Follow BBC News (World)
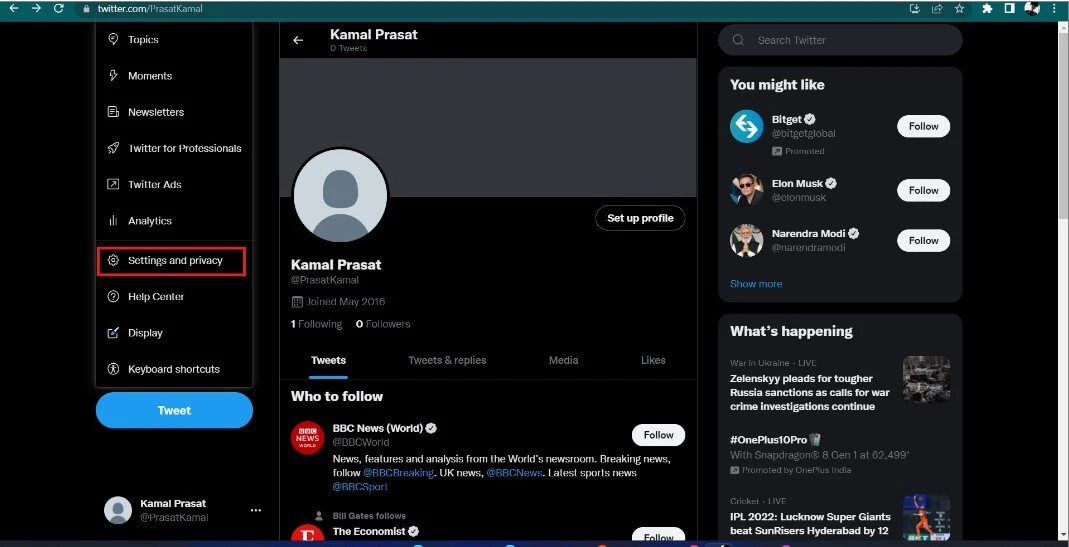 659,434
